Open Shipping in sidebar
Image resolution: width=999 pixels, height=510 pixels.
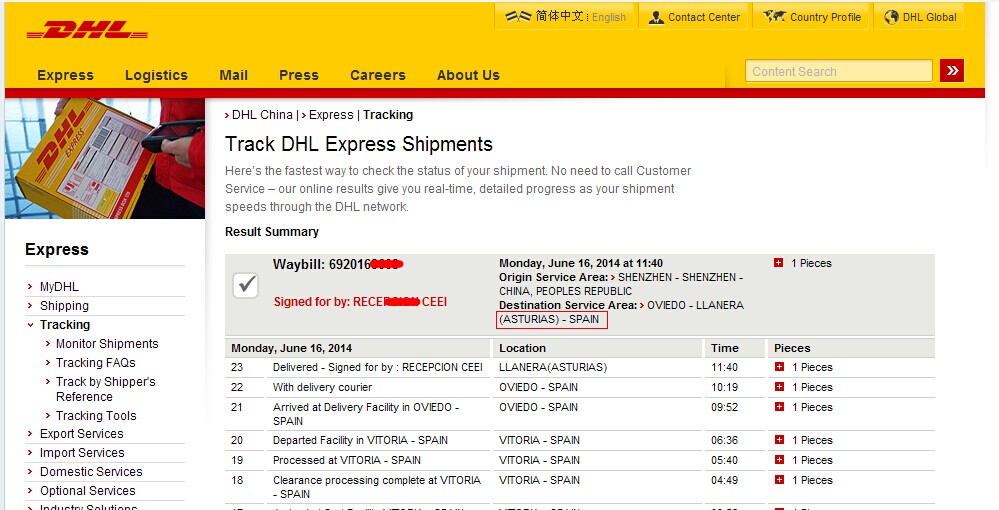pos(64,305)
